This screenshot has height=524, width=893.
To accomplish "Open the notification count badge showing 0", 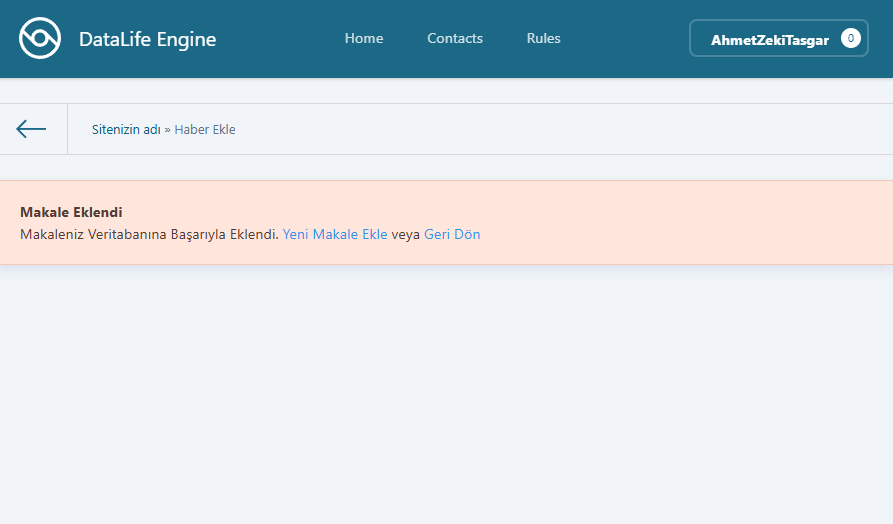I will (x=850, y=39).
